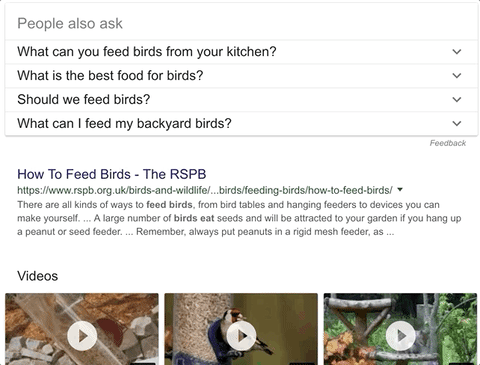Select question text 'What can you feed birds from your kitchen?'
This screenshot has height=365, width=480.
pyautogui.click(x=147, y=52)
